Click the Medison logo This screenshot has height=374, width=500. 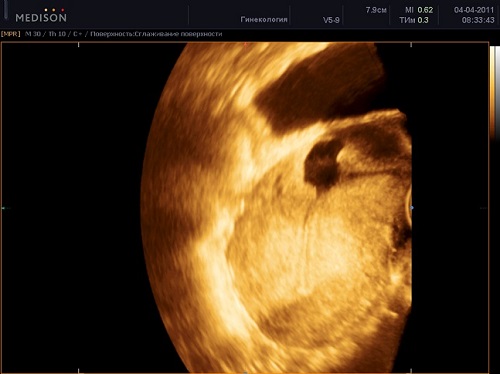coord(41,16)
